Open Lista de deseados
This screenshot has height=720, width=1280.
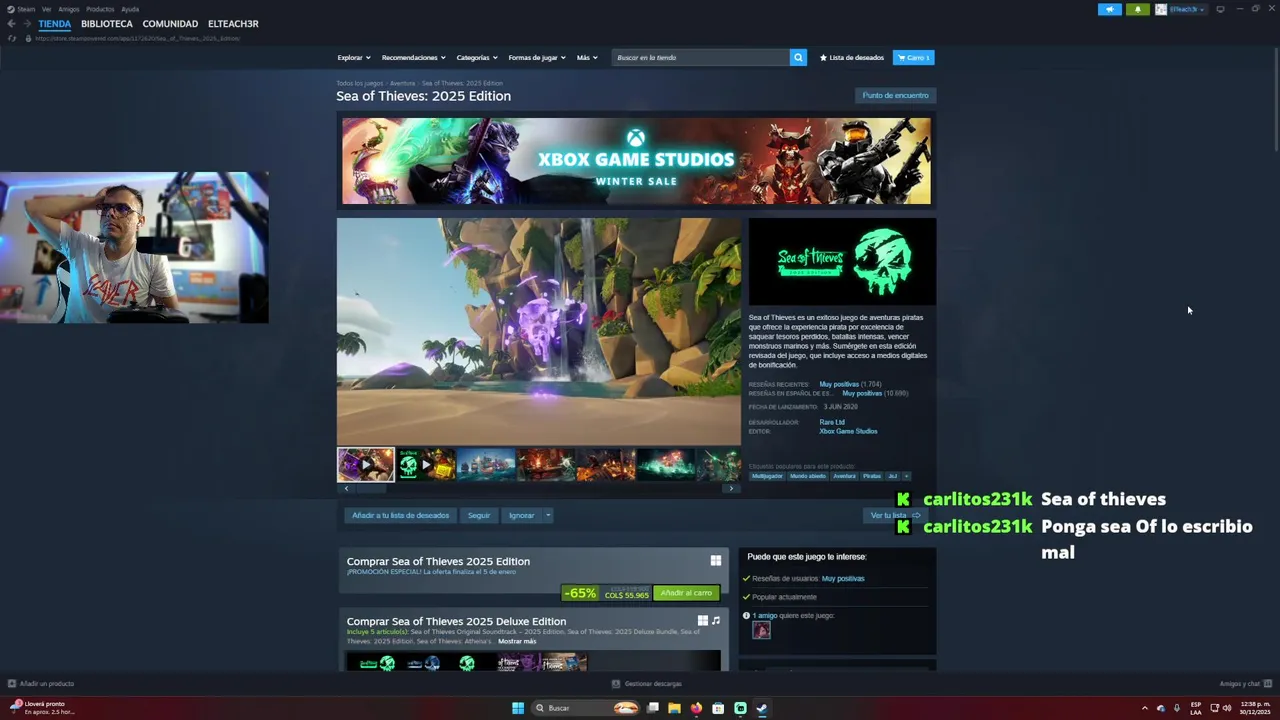tap(852, 58)
